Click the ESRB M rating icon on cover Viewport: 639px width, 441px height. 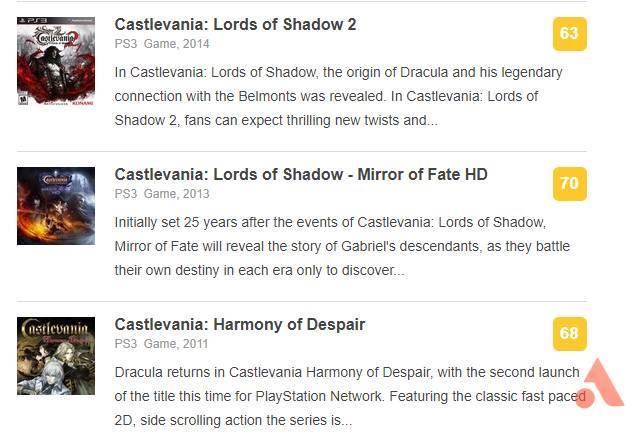pos(23,99)
